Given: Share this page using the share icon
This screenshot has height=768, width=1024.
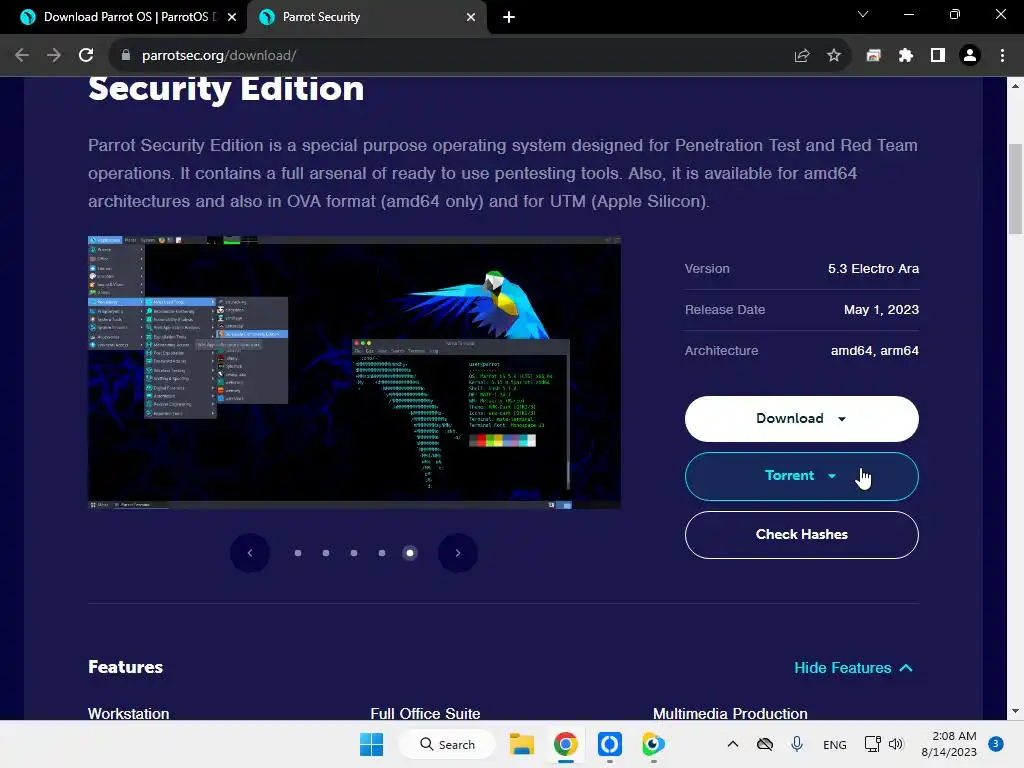Looking at the screenshot, I should (x=801, y=56).
